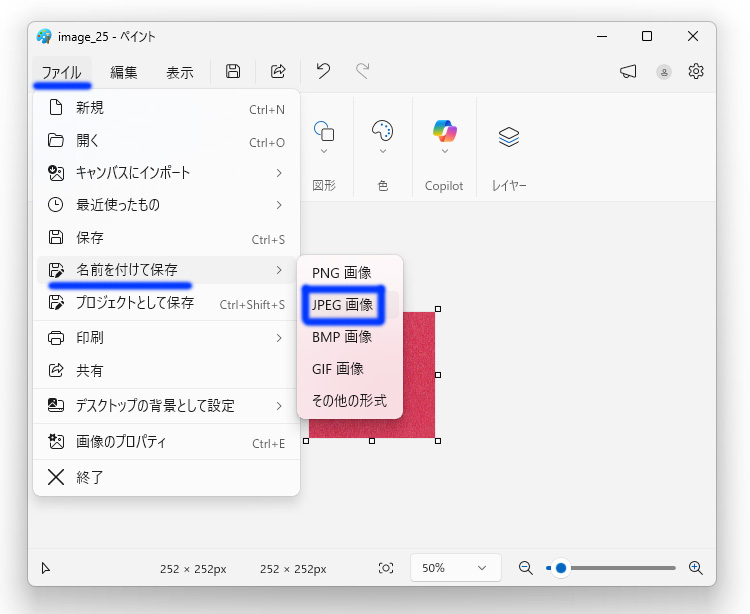Expand the 最近使ったもの submenu

pos(166,205)
